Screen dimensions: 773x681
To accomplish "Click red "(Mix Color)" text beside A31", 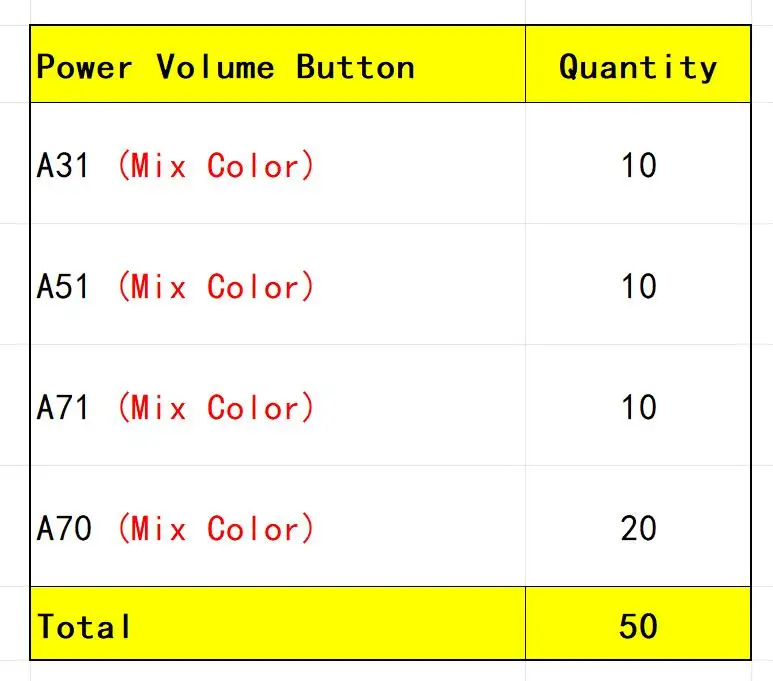I will [x=215, y=166].
